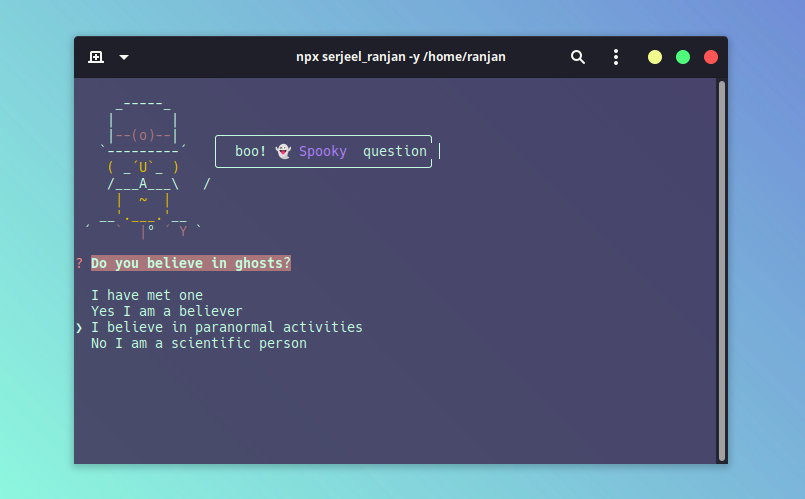Click the ASCII art robot character

click(x=146, y=170)
